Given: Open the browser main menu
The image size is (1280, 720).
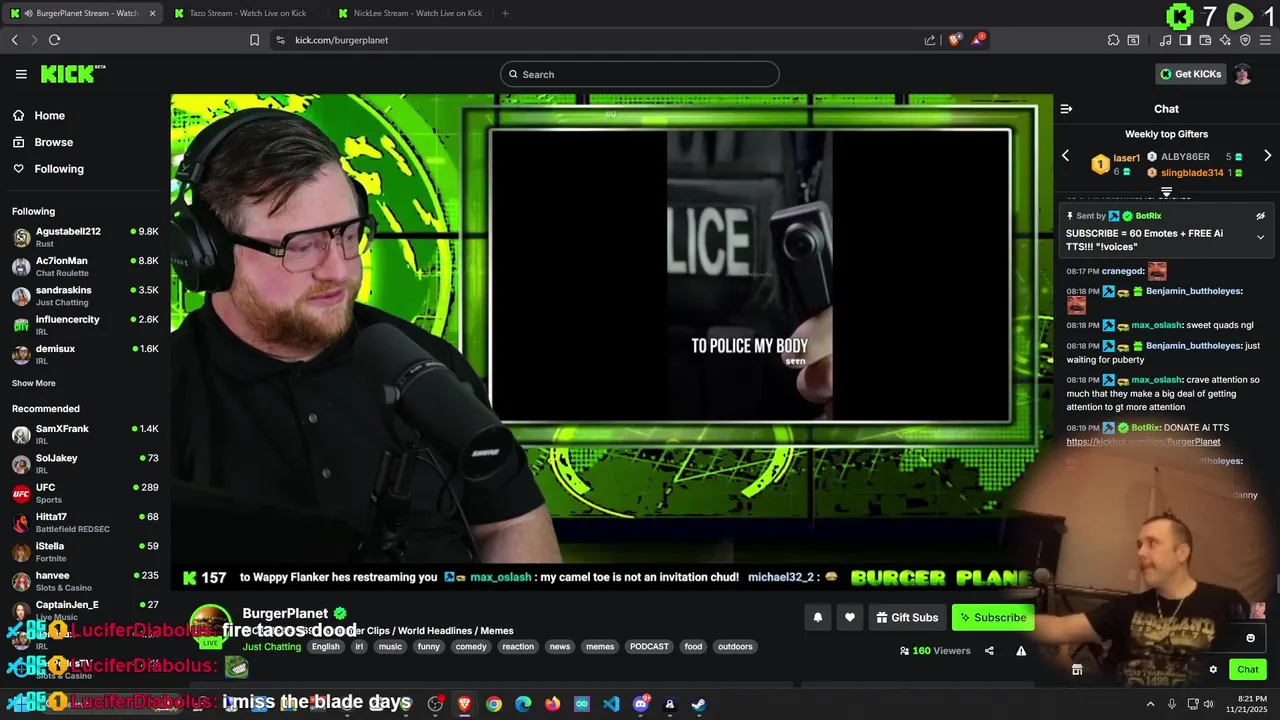Looking at the screenshot, I should pyautogui.click(x=1266, y=40).
